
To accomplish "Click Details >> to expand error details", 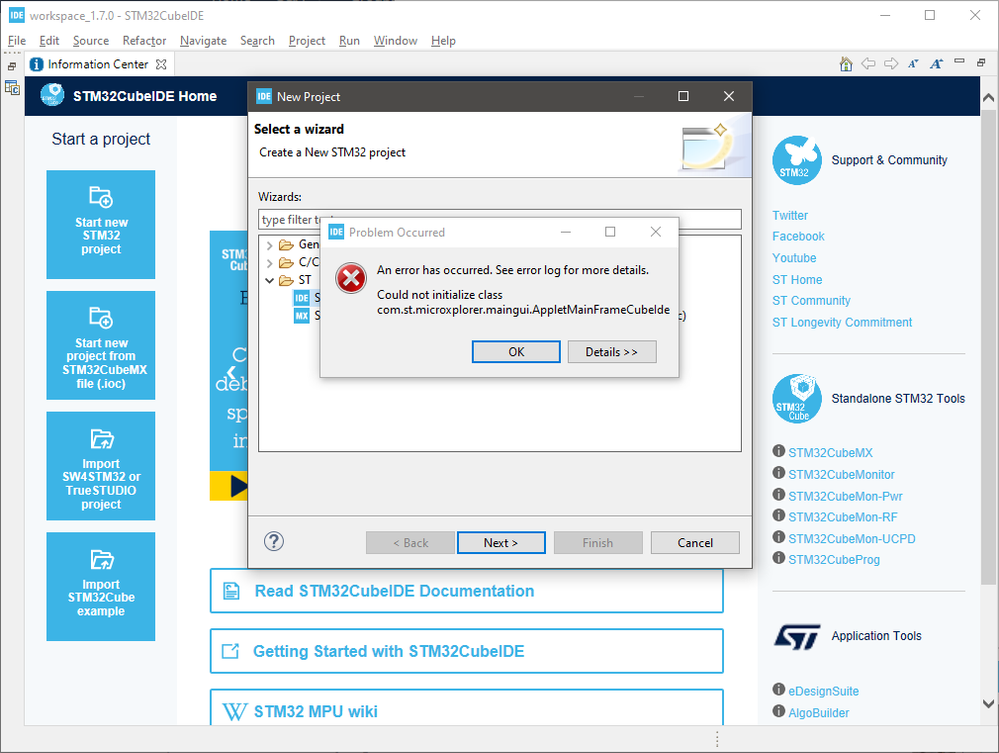I will tap(612, 352).
